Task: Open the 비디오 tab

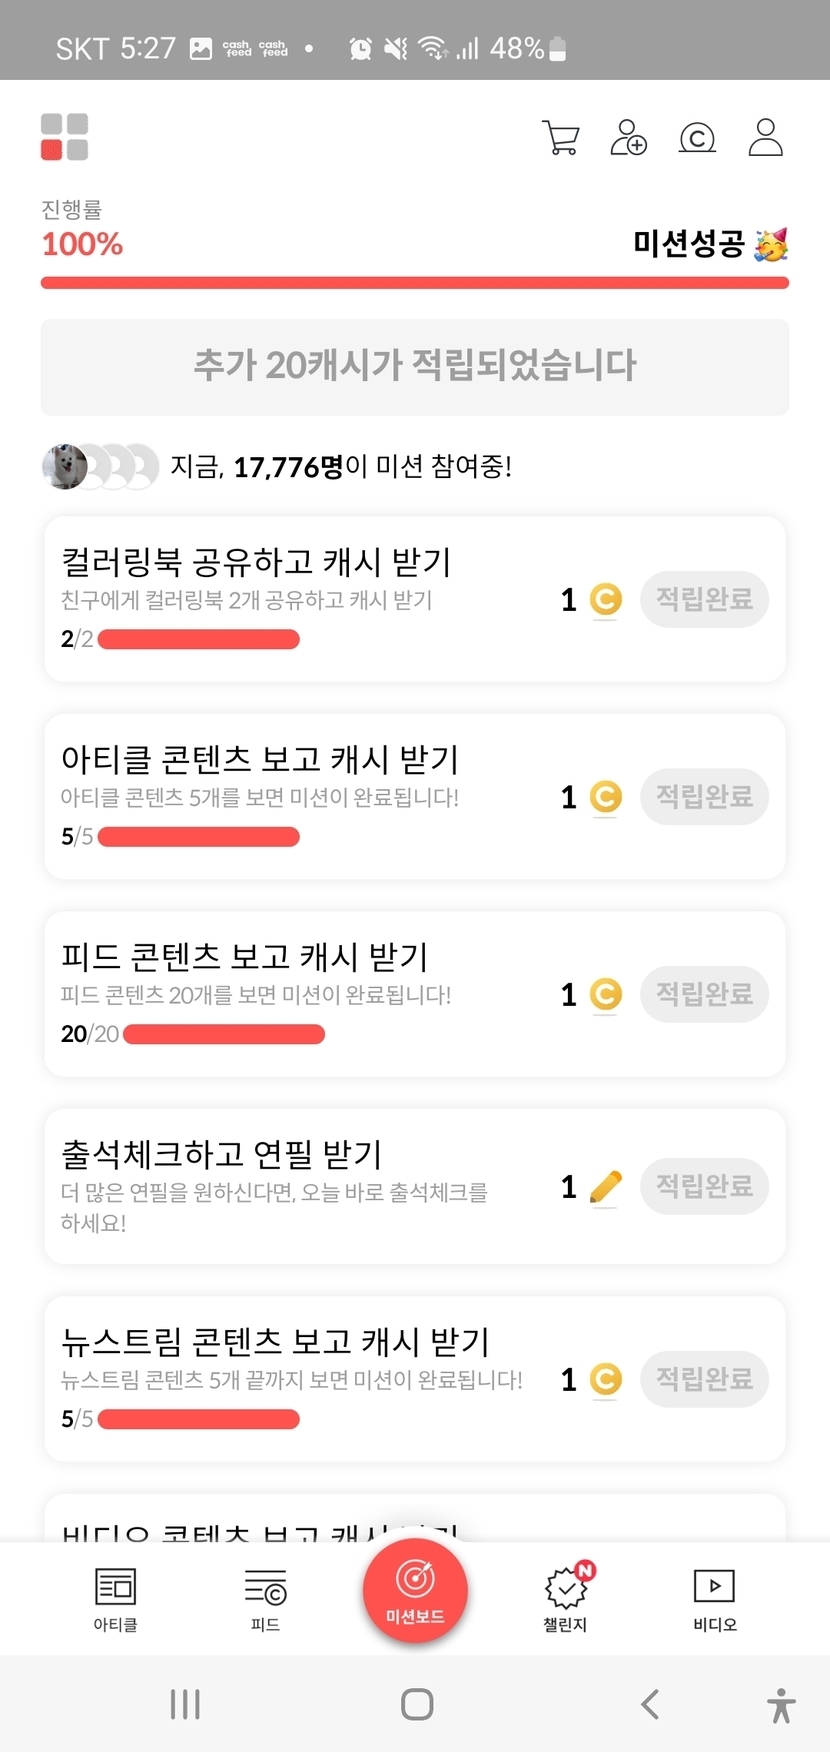Action: point(714,1599)
